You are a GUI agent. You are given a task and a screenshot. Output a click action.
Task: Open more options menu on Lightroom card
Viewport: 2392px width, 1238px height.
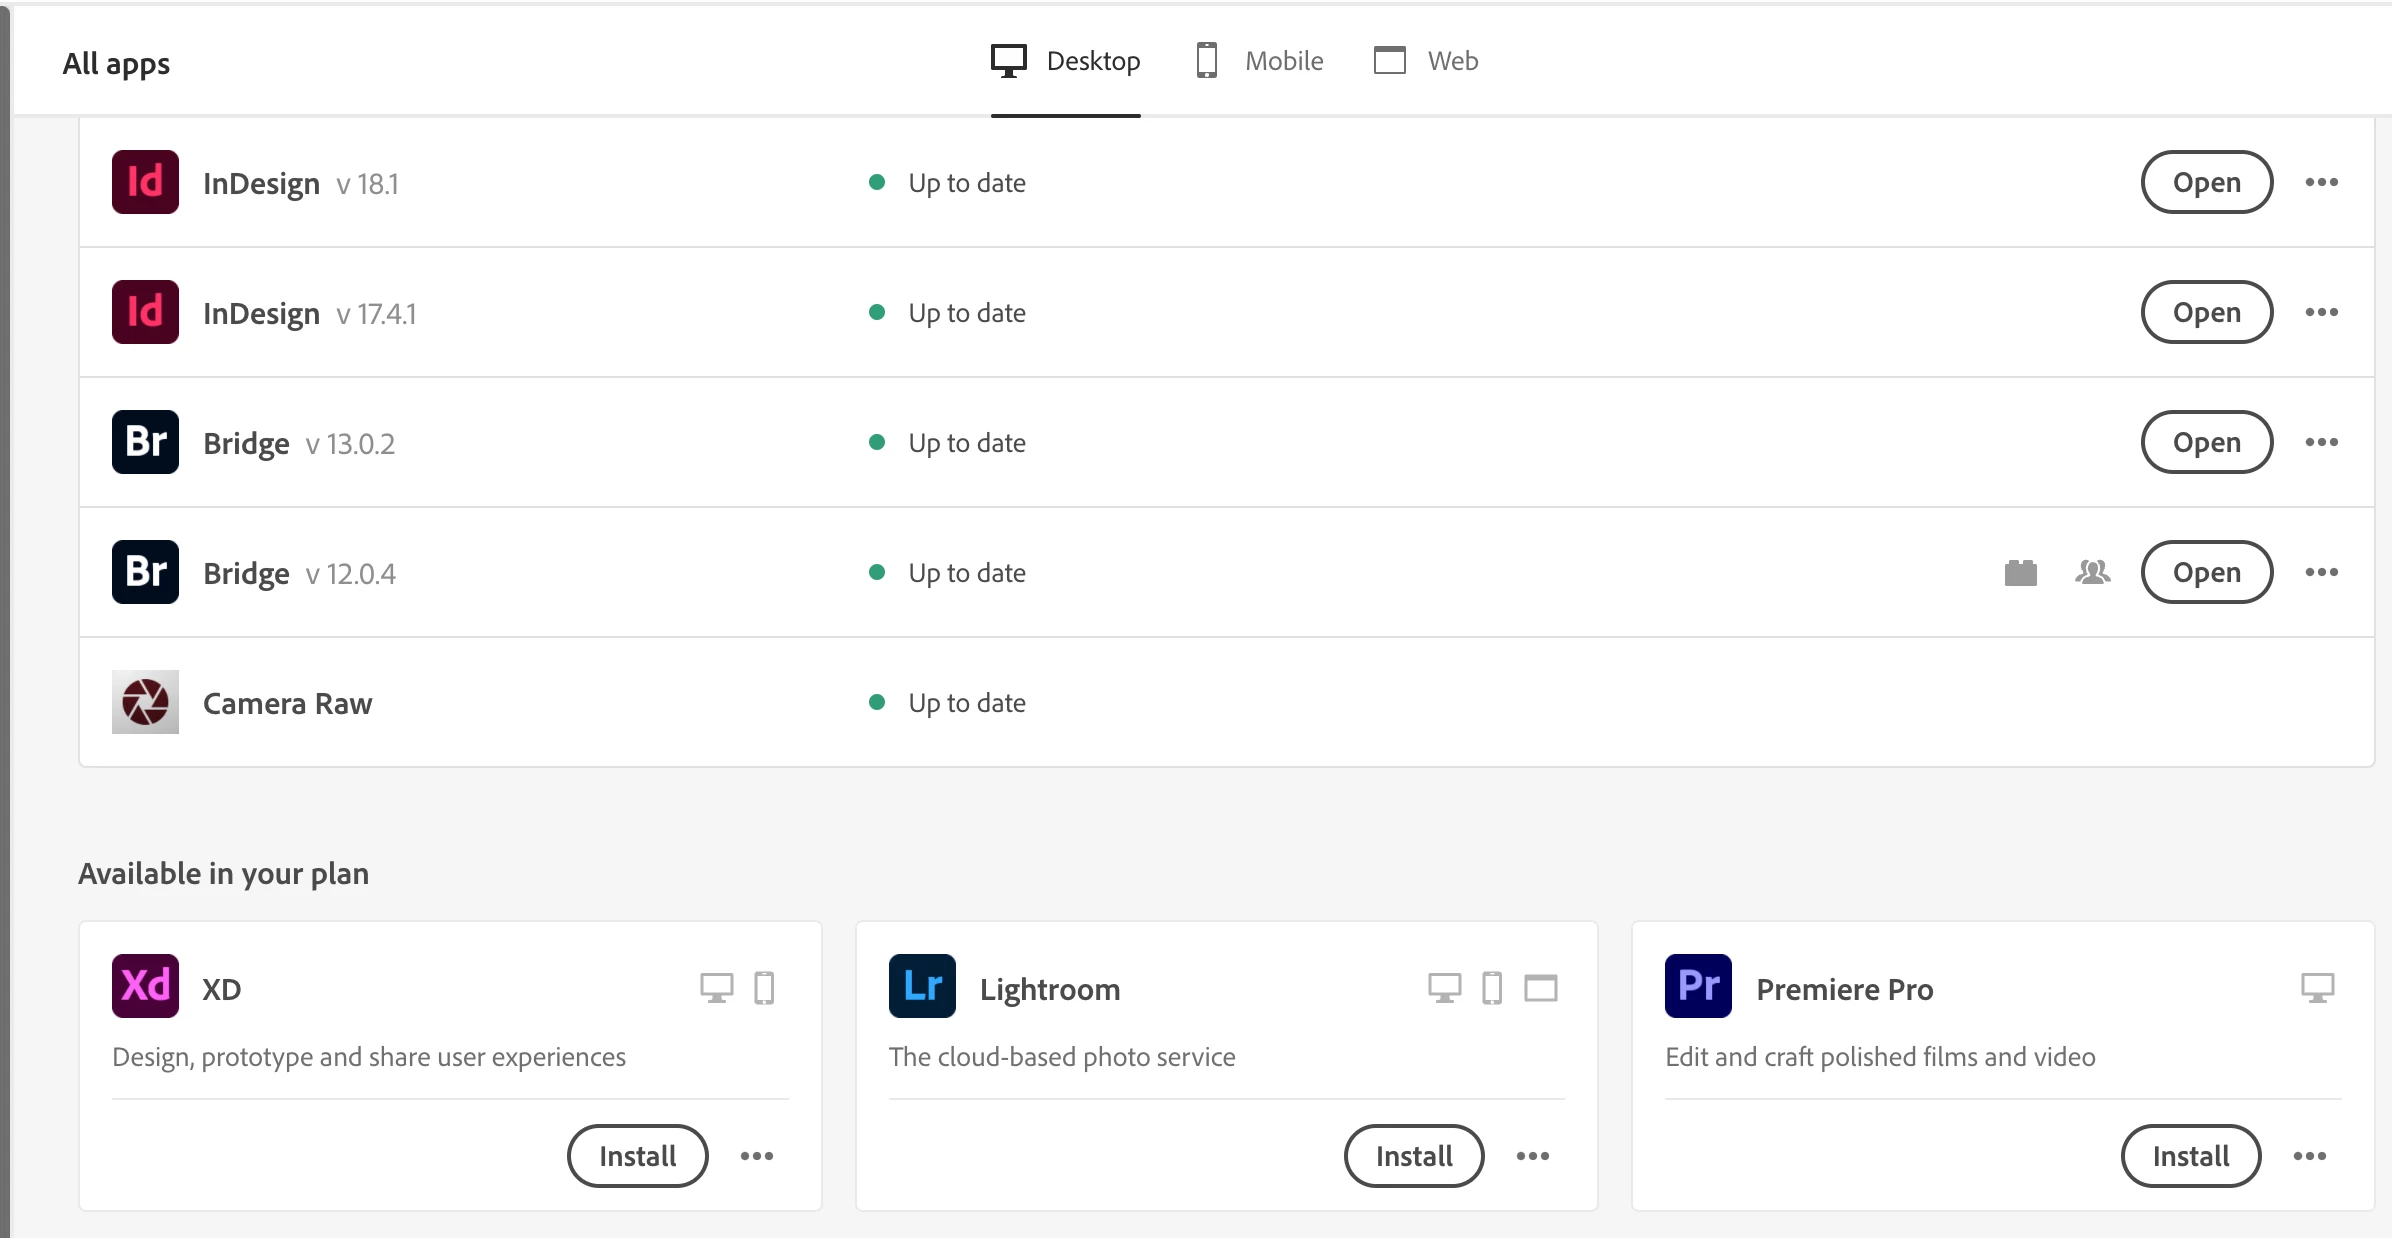pyautogui.click(x=1533, y=1156)
